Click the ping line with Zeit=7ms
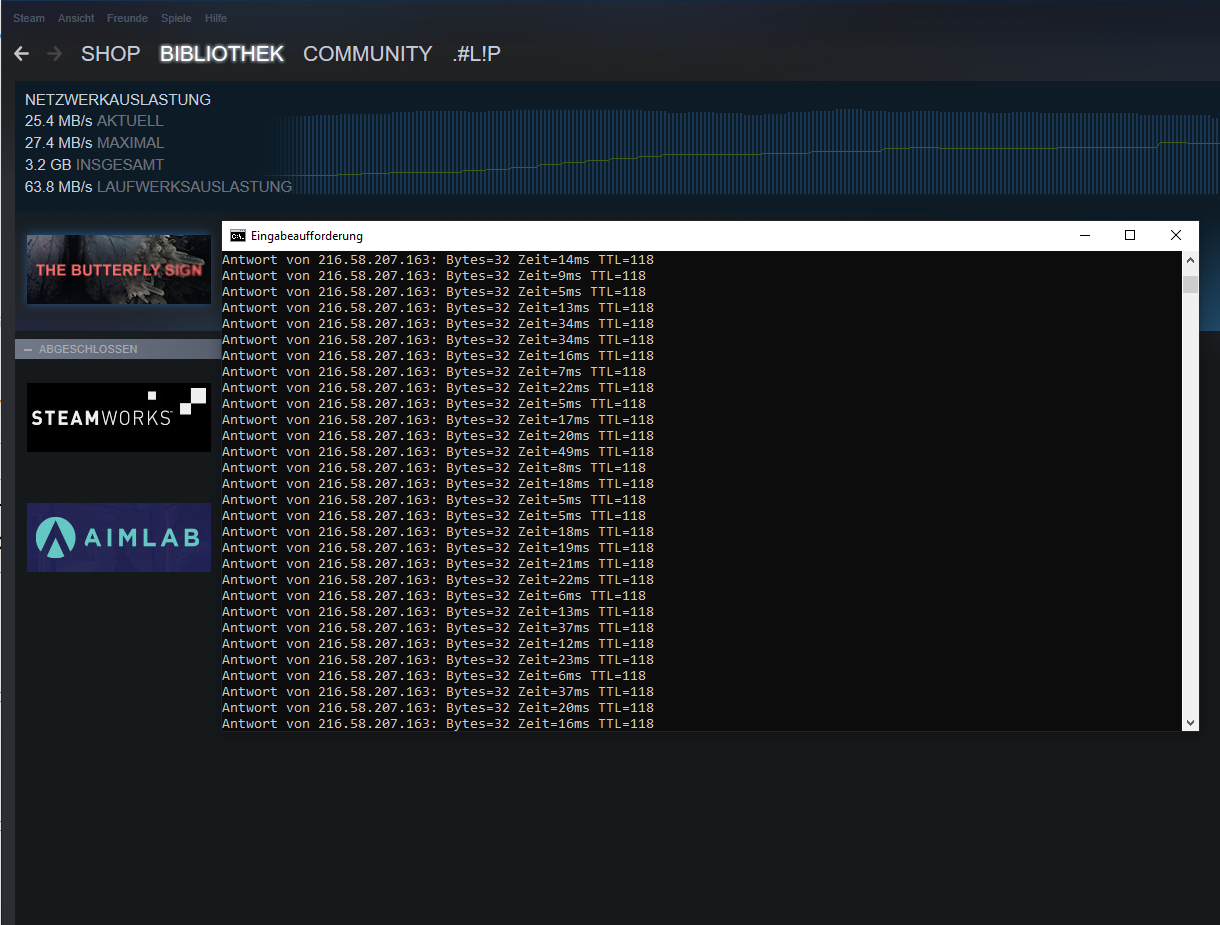Image resolution: width=1220 pixels, height=925 pixels. (x=434, y=372)
